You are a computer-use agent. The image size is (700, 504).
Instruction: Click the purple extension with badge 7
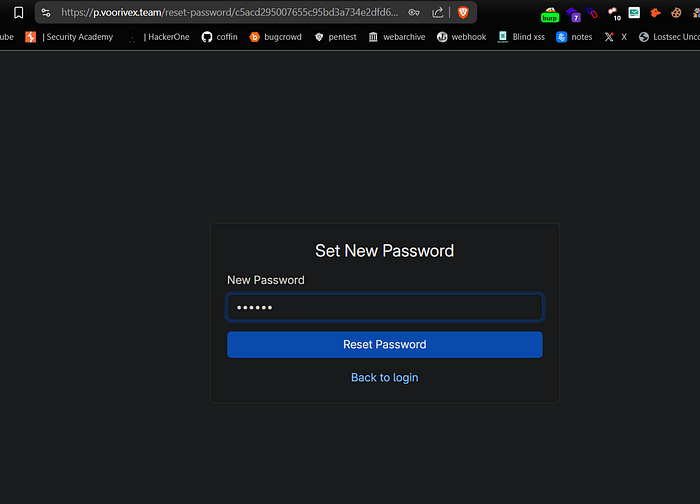tap(574, 15)
